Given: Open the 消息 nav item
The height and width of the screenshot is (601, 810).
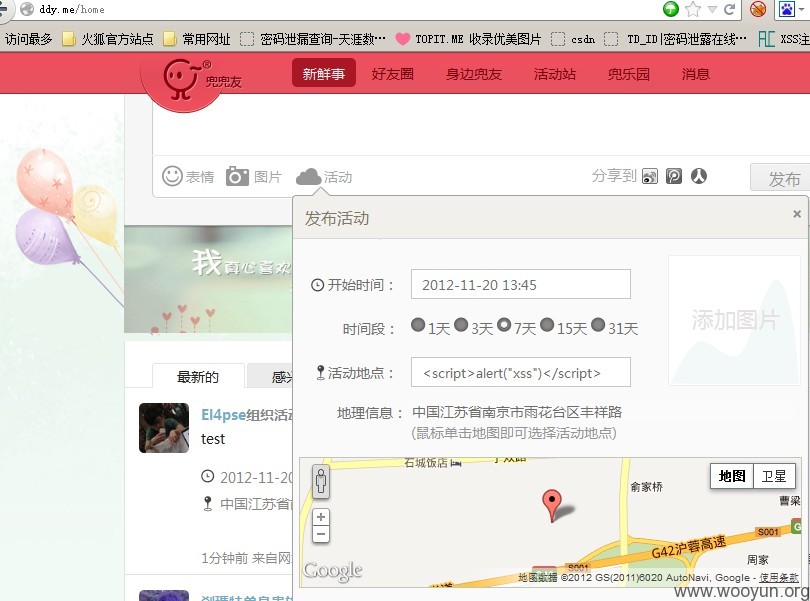Looking at the screenshot, I should click(x=695, y=74).
